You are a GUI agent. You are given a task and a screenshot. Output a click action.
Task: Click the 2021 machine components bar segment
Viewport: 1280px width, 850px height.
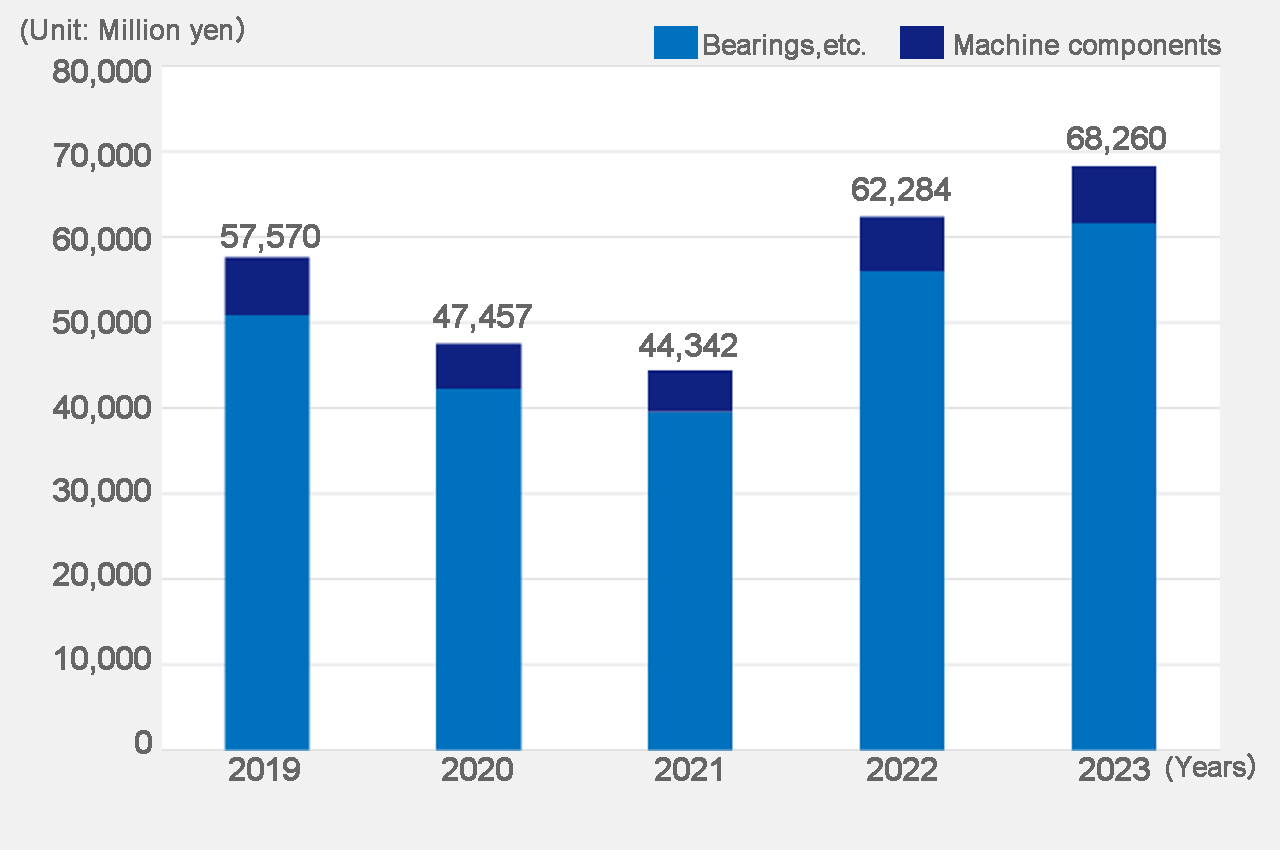click(690, 391)
